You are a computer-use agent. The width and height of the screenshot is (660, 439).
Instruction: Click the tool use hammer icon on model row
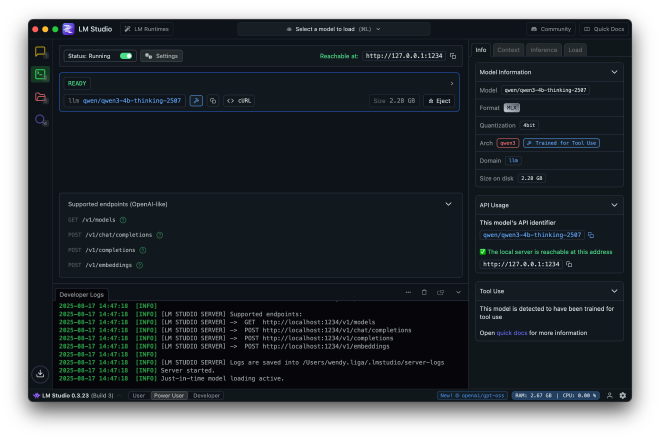point(196,101)
